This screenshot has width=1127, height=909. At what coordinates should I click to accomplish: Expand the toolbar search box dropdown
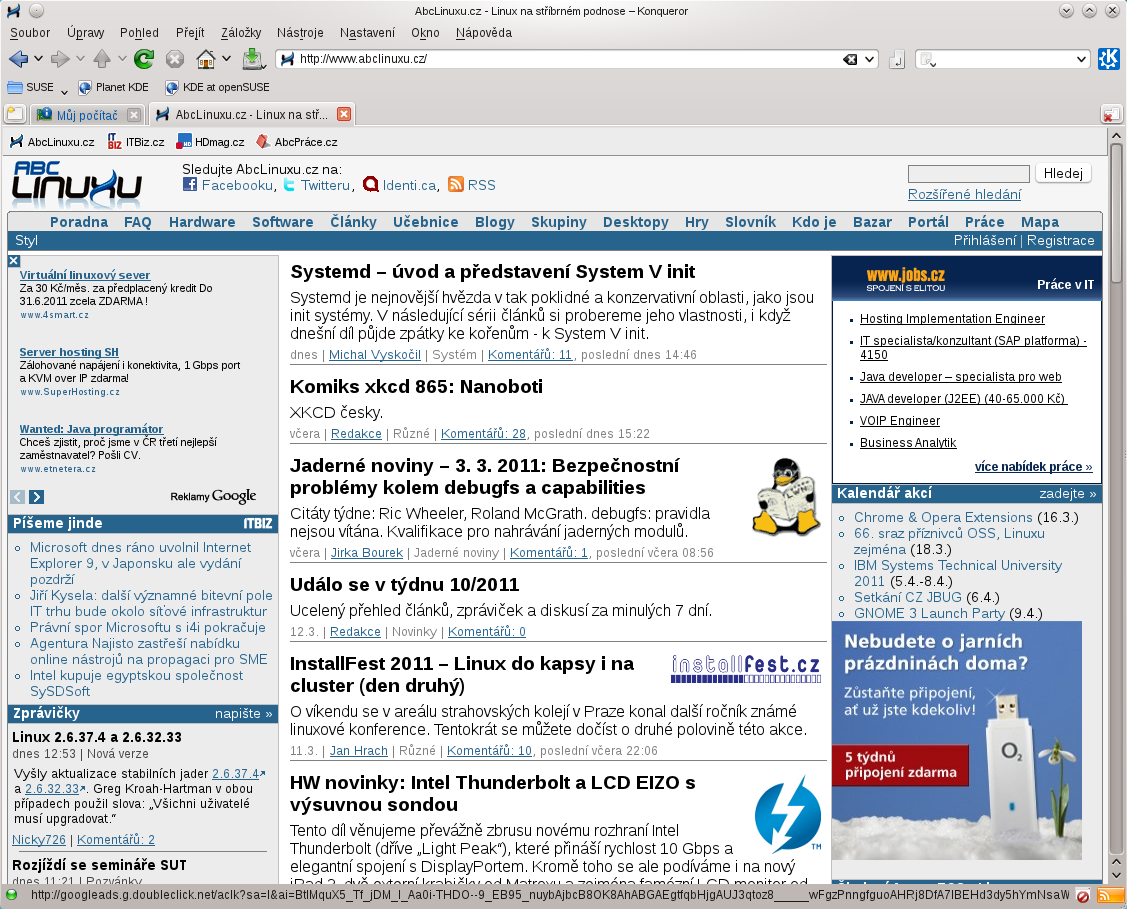[1081, 59]
